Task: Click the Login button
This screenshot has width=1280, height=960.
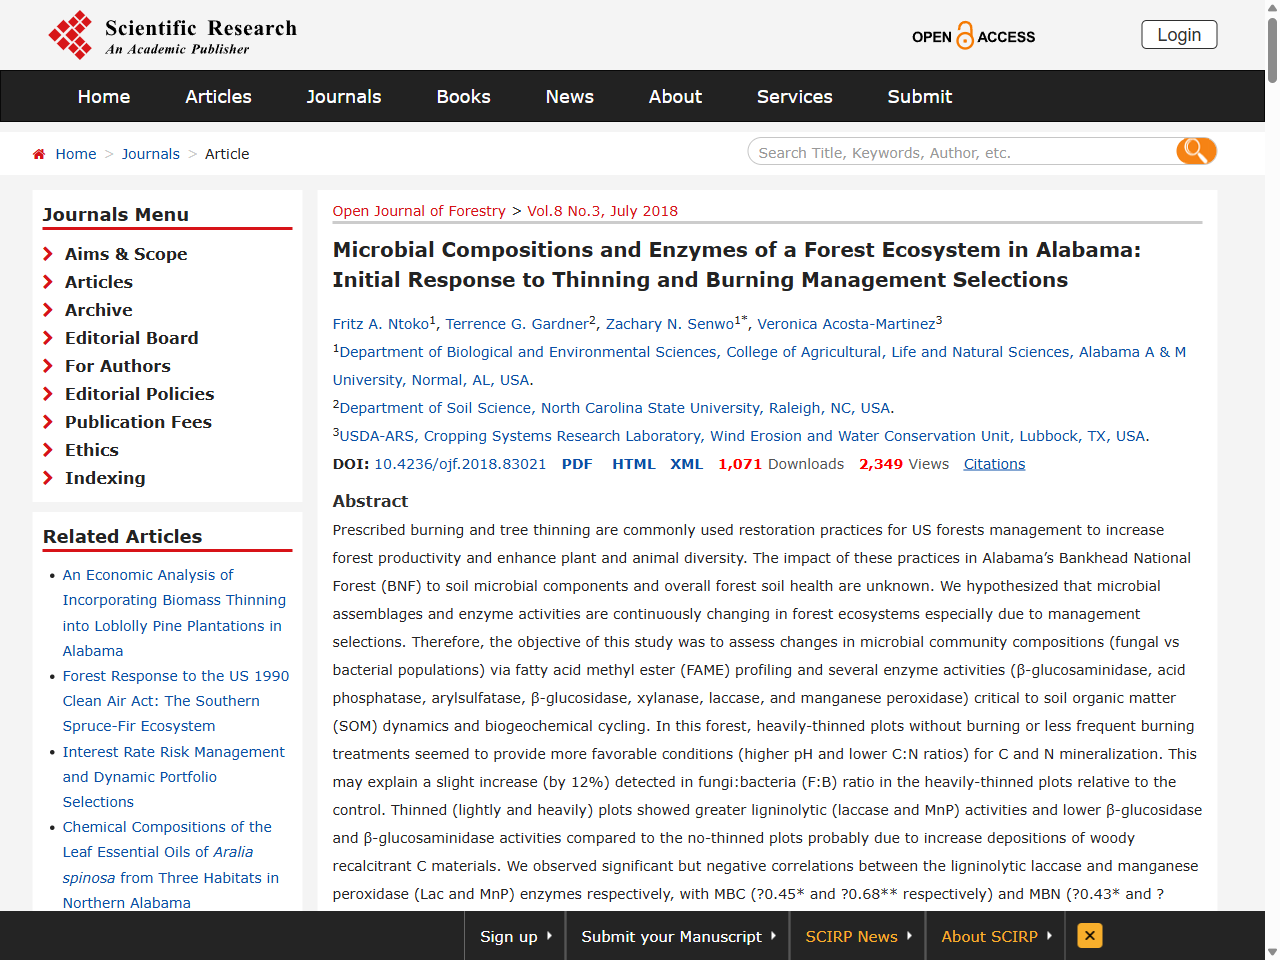Action: point(1179,34)
